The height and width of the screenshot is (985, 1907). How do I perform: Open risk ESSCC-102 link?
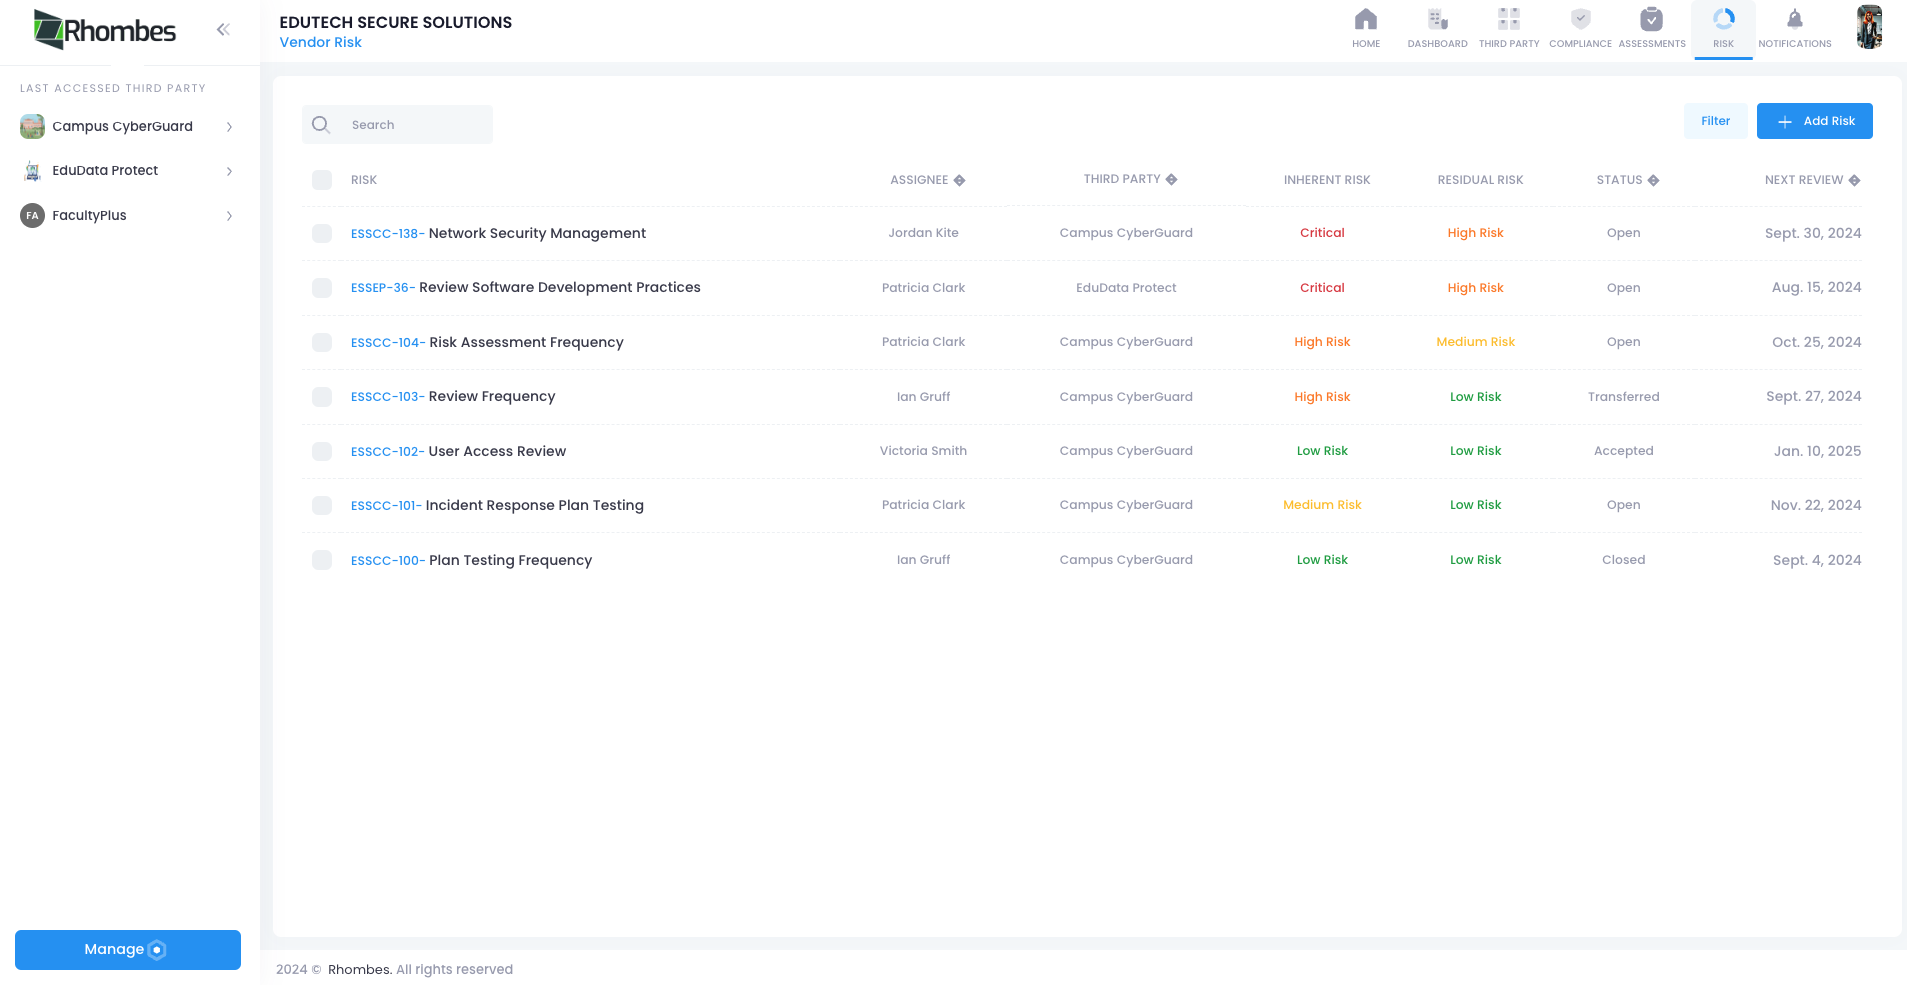tap(388, 452)
